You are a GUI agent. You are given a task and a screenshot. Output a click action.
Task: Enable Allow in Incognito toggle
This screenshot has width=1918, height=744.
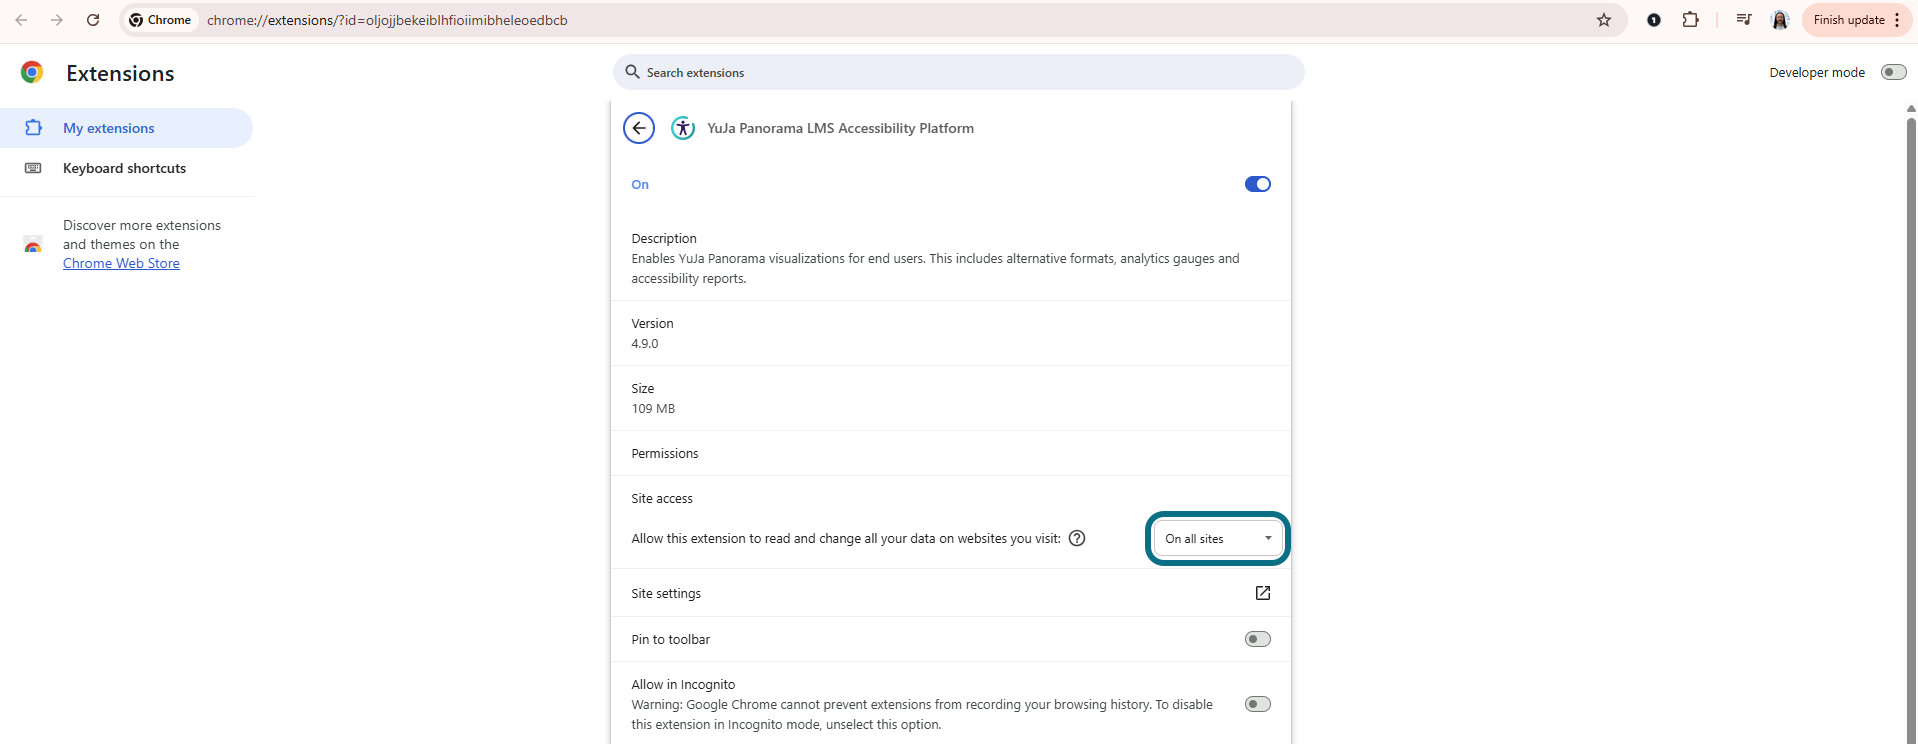(x=1258, y=704)
